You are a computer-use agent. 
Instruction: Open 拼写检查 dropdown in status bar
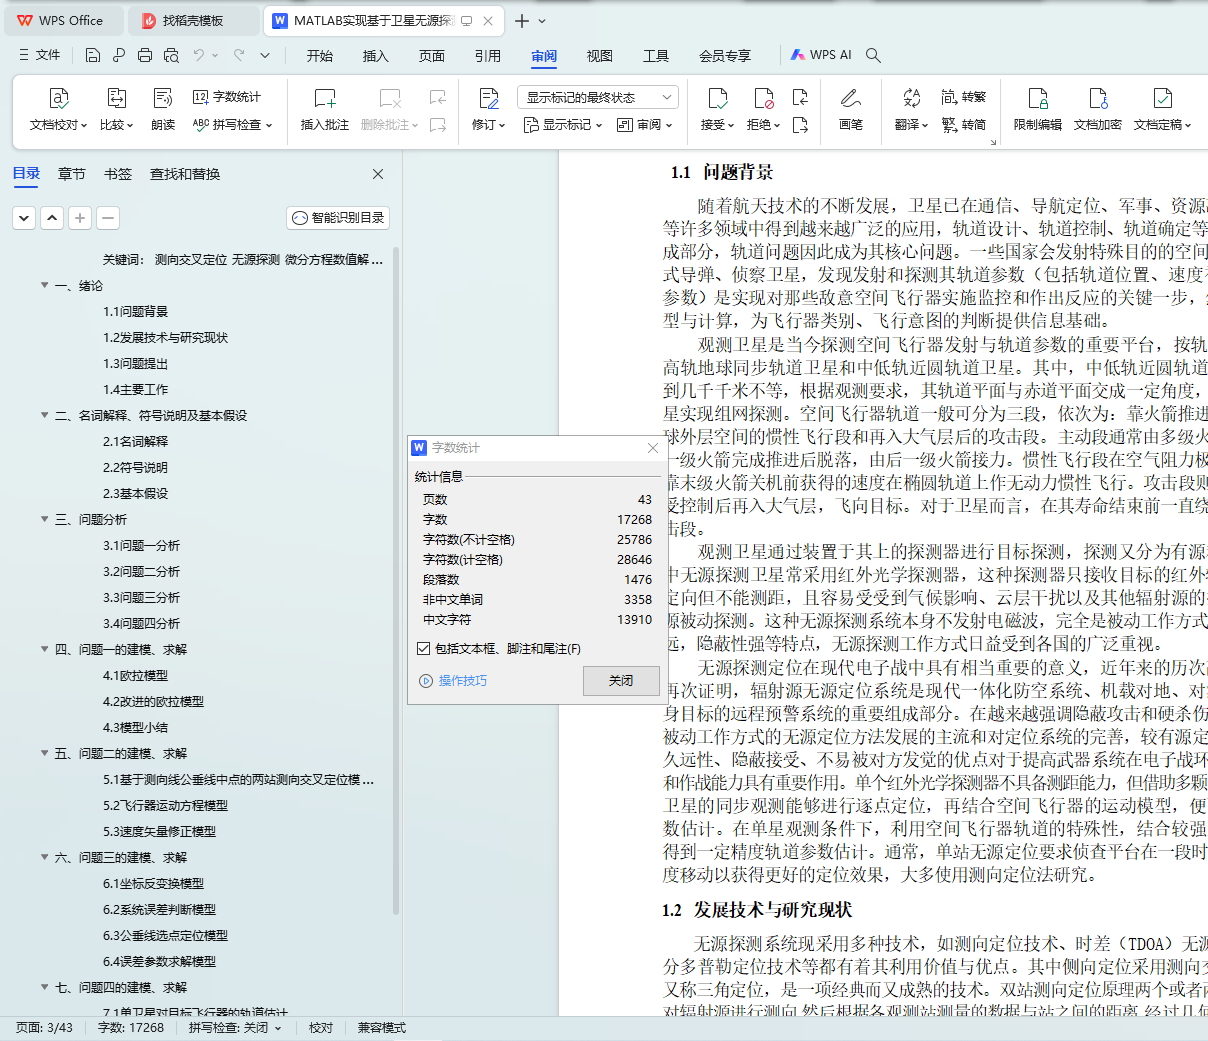click(235, 1028)
